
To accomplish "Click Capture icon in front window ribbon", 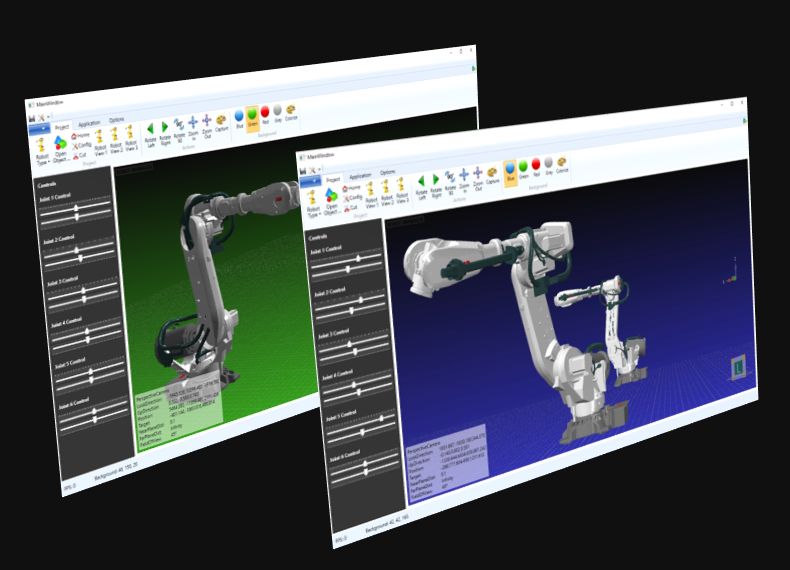I will pyautogui.click(x=493, y=173).
